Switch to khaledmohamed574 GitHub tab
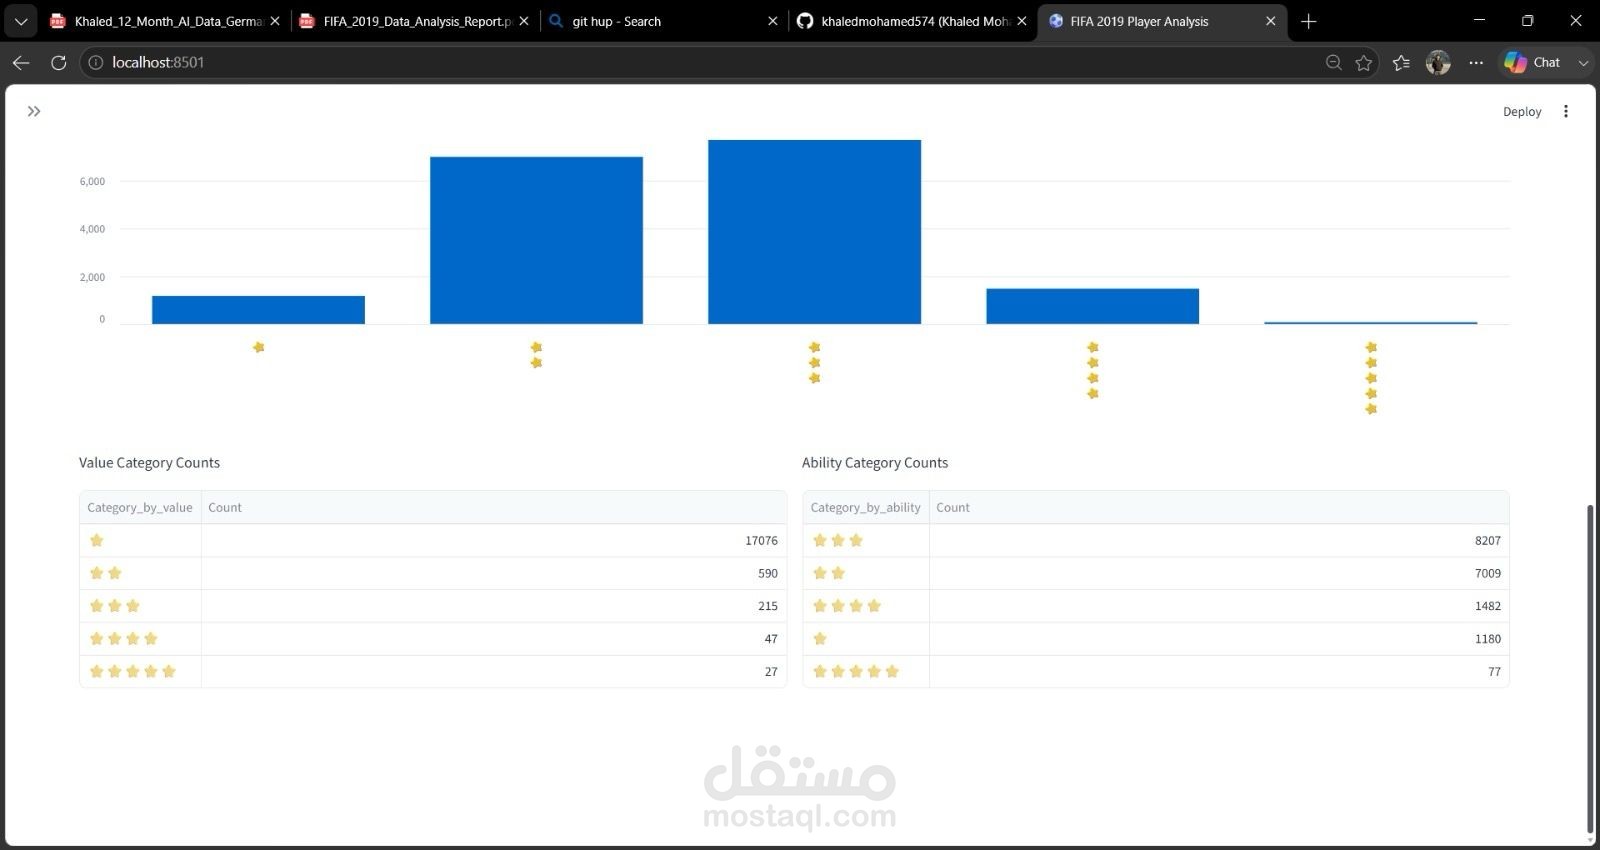The height and width of the screenshot is (850, 1600). (x=912, y=21)
